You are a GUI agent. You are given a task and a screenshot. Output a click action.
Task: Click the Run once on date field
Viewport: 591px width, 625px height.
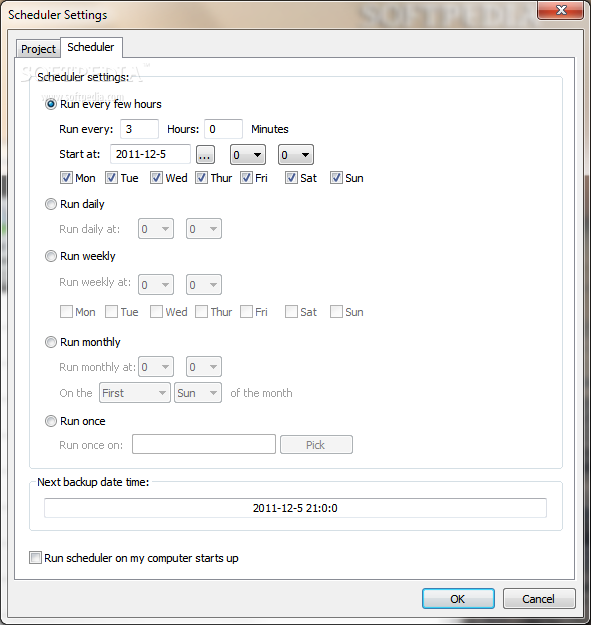click(x=204, y=444)
